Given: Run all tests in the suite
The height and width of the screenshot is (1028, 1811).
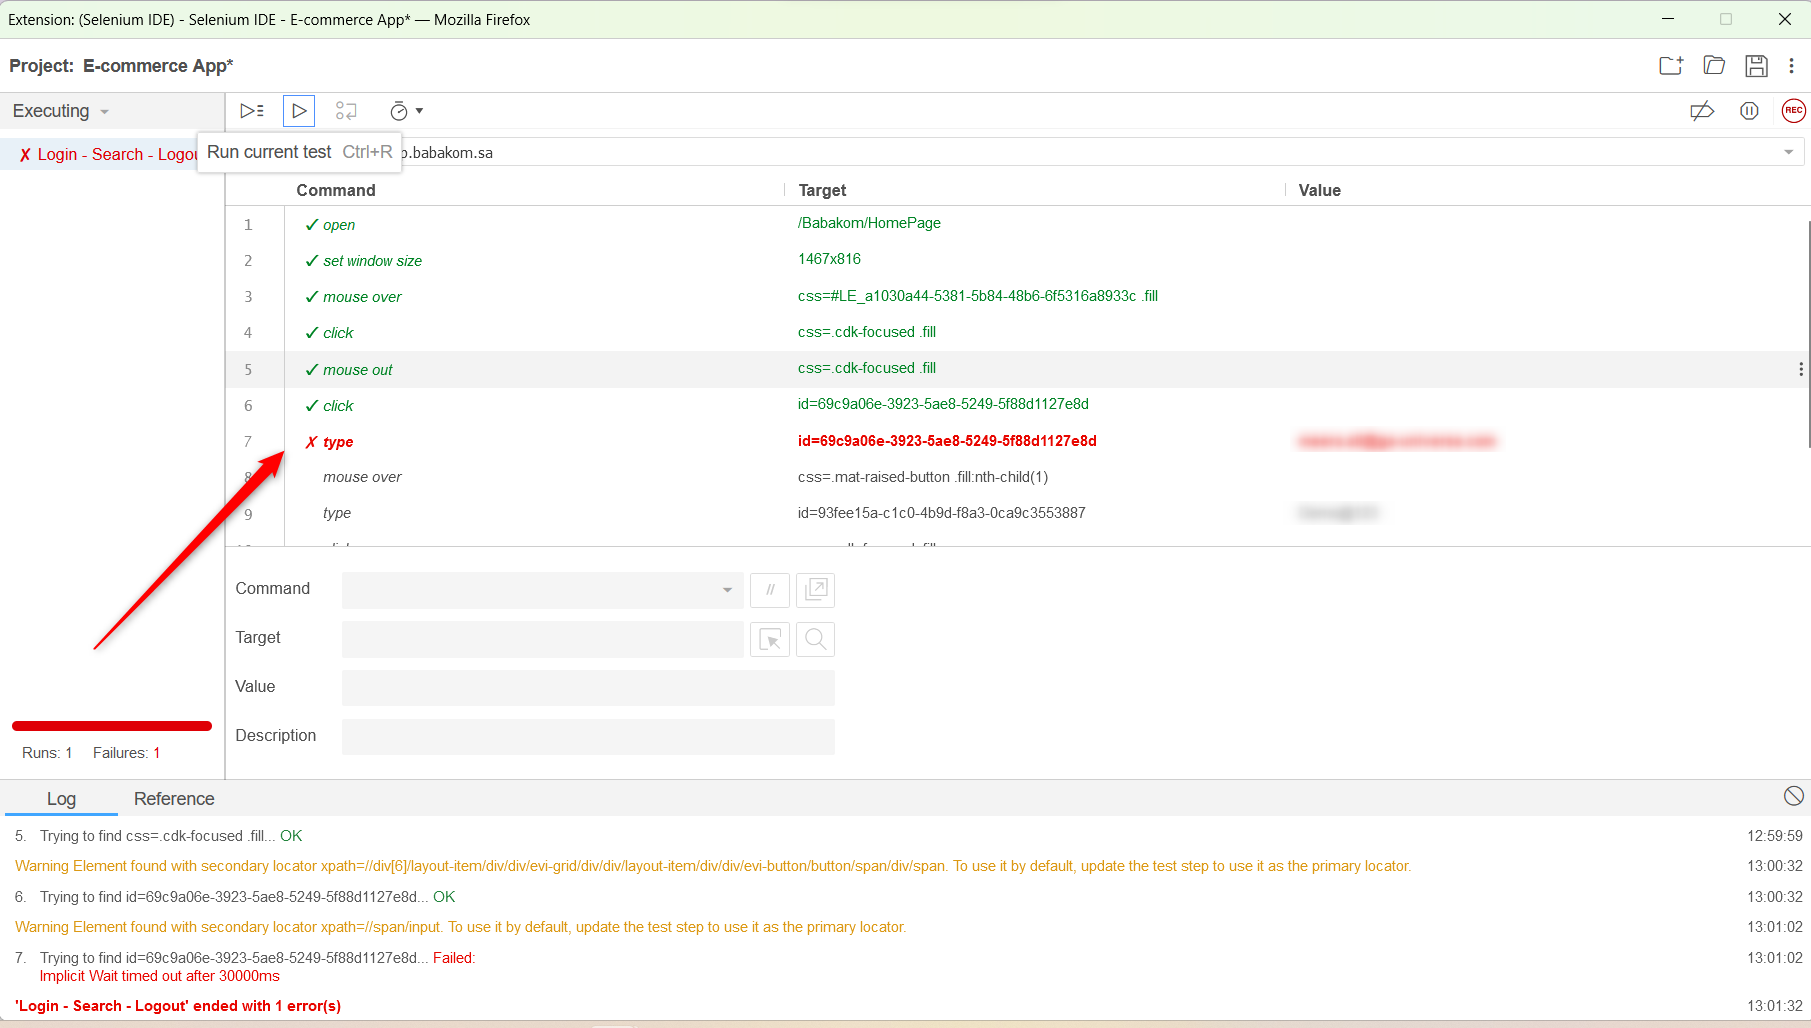Looking at the screenshot, I should [251, 110].
